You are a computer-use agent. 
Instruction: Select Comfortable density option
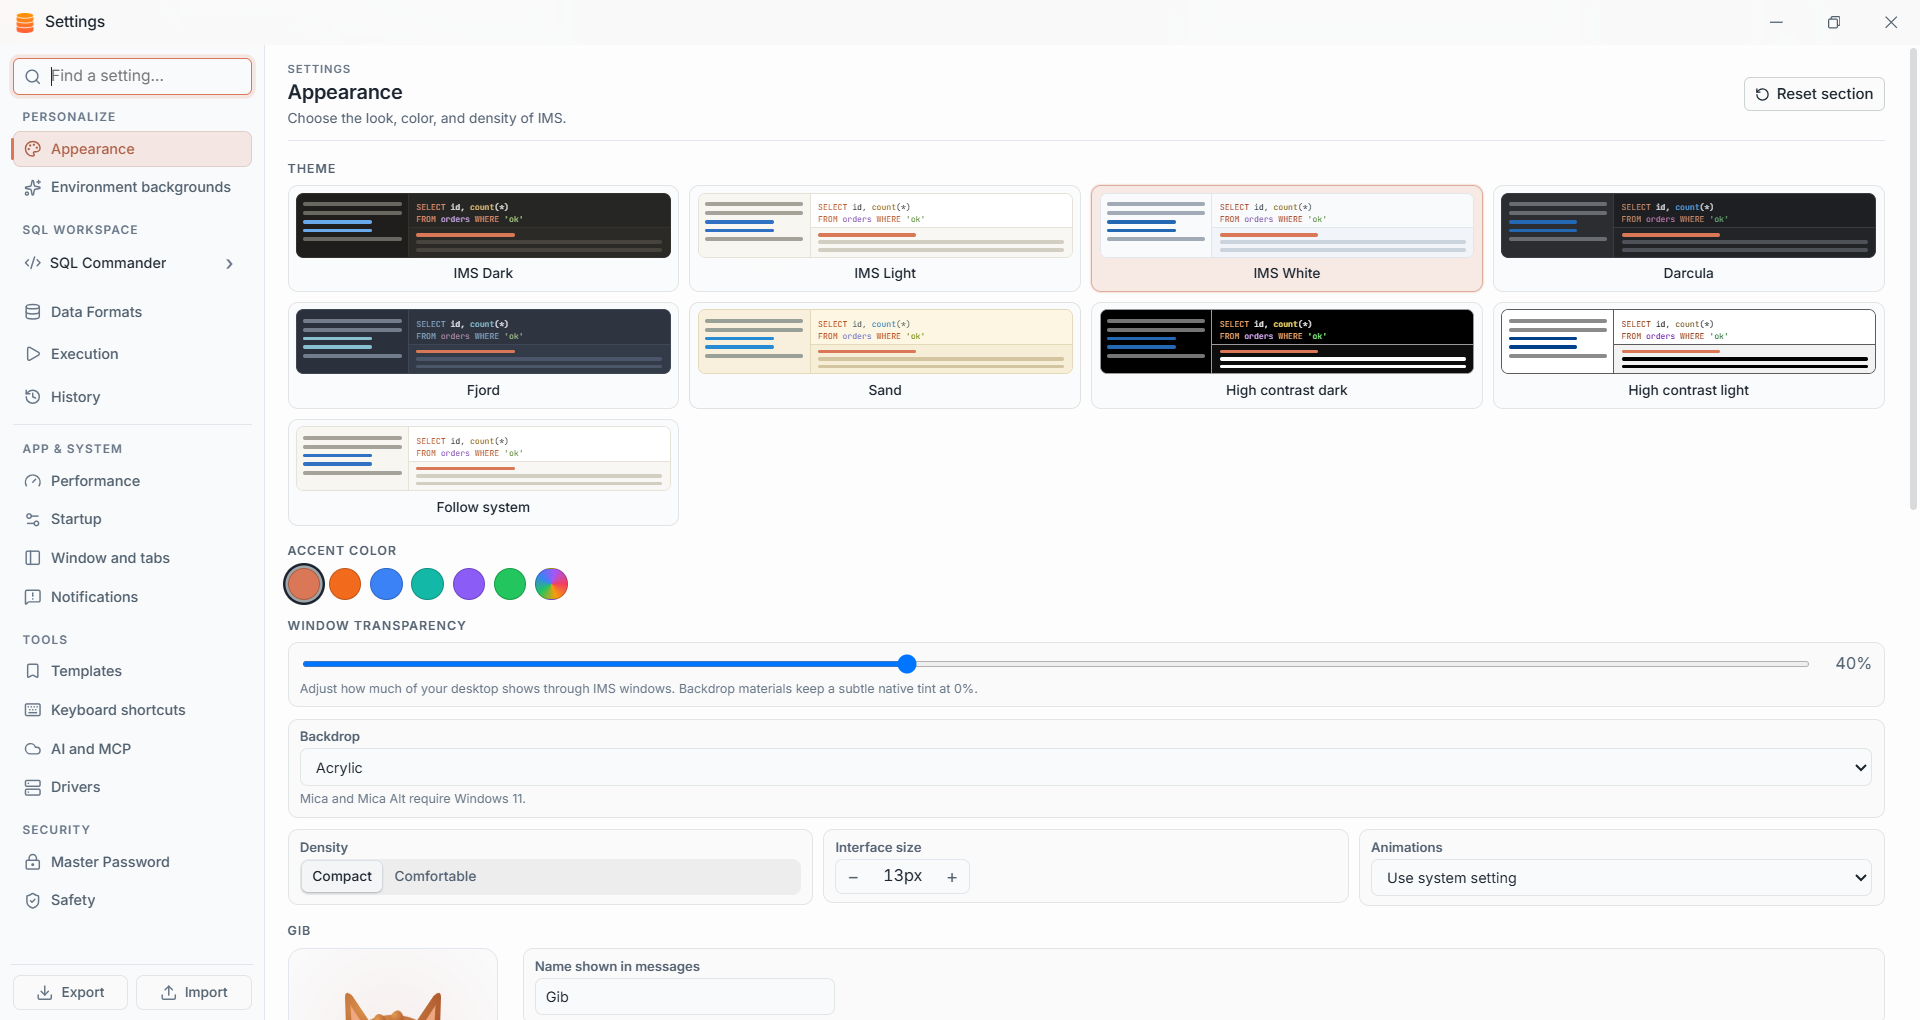435,877
